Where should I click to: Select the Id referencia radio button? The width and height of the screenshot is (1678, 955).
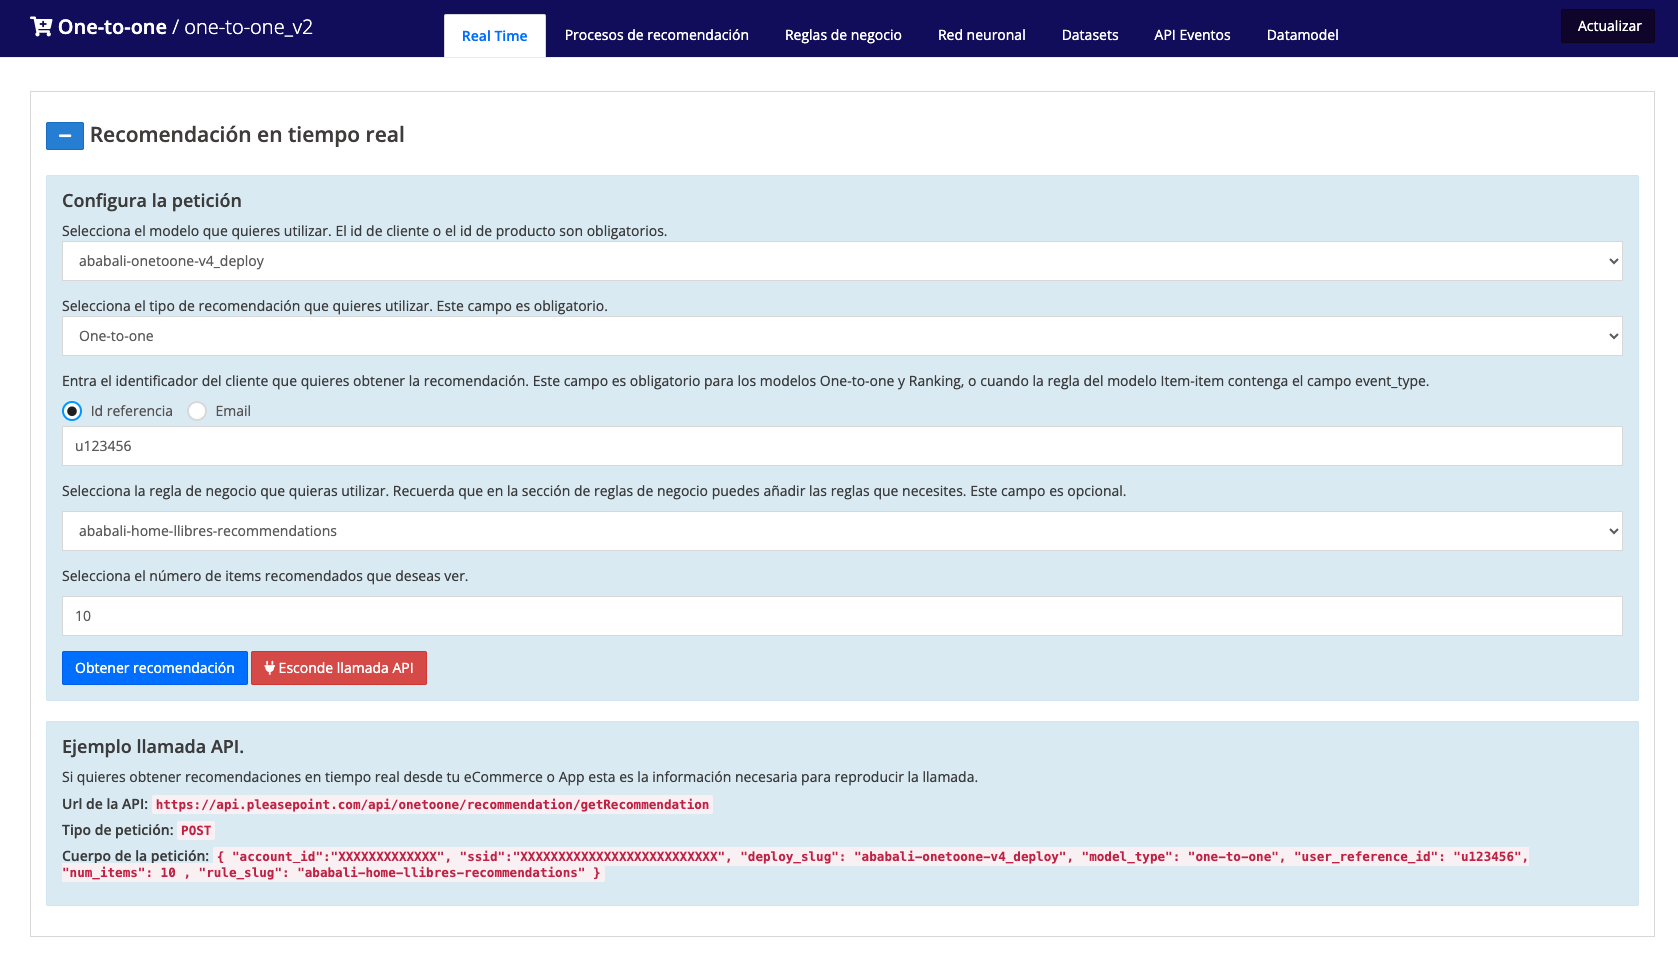click(x=72, y=411)
